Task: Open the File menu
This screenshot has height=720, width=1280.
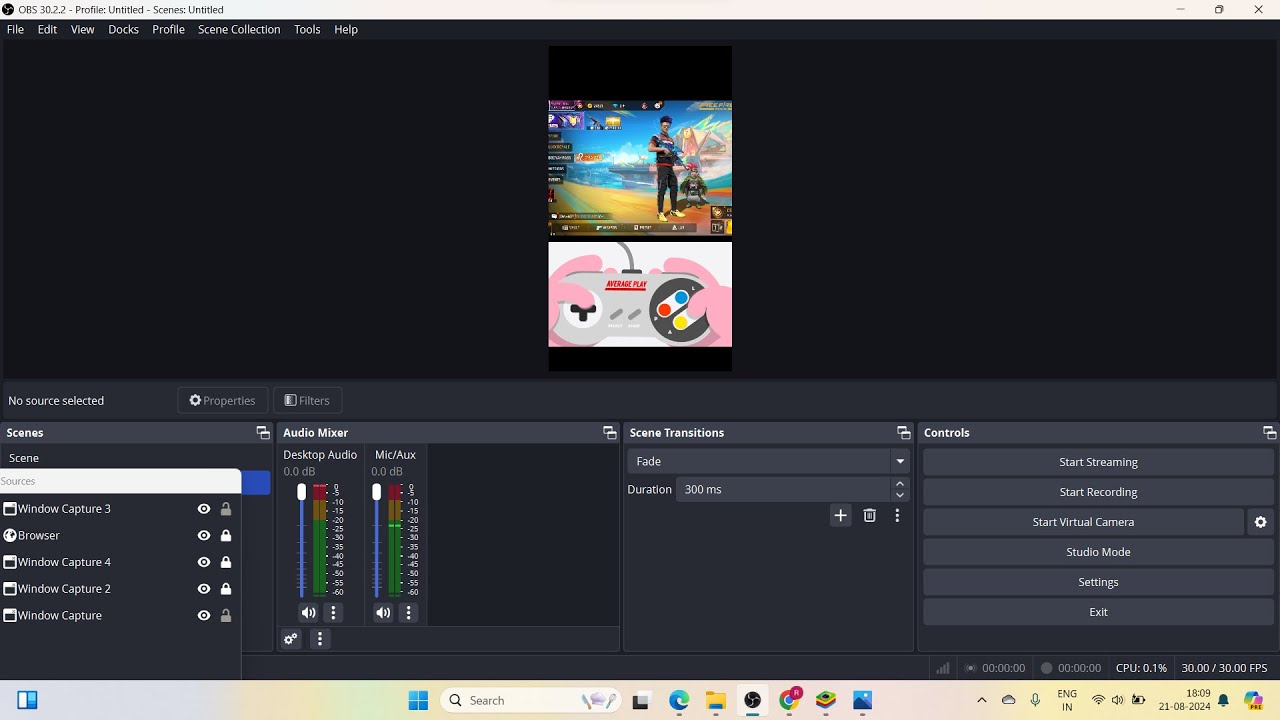Action: point(15,30)
